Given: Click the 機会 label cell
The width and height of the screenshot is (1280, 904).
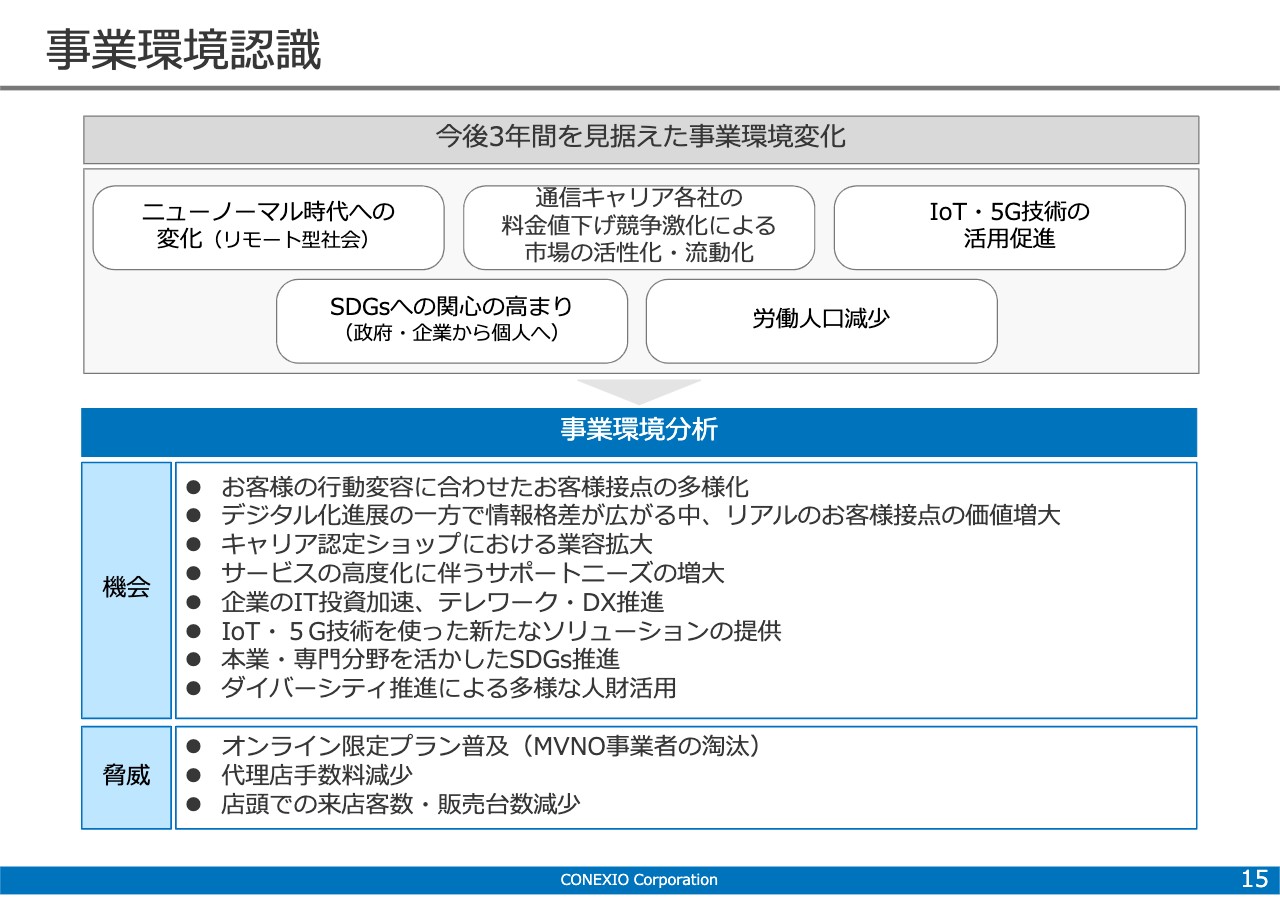Looking at the screenshot, I should [x=126, y=590].
